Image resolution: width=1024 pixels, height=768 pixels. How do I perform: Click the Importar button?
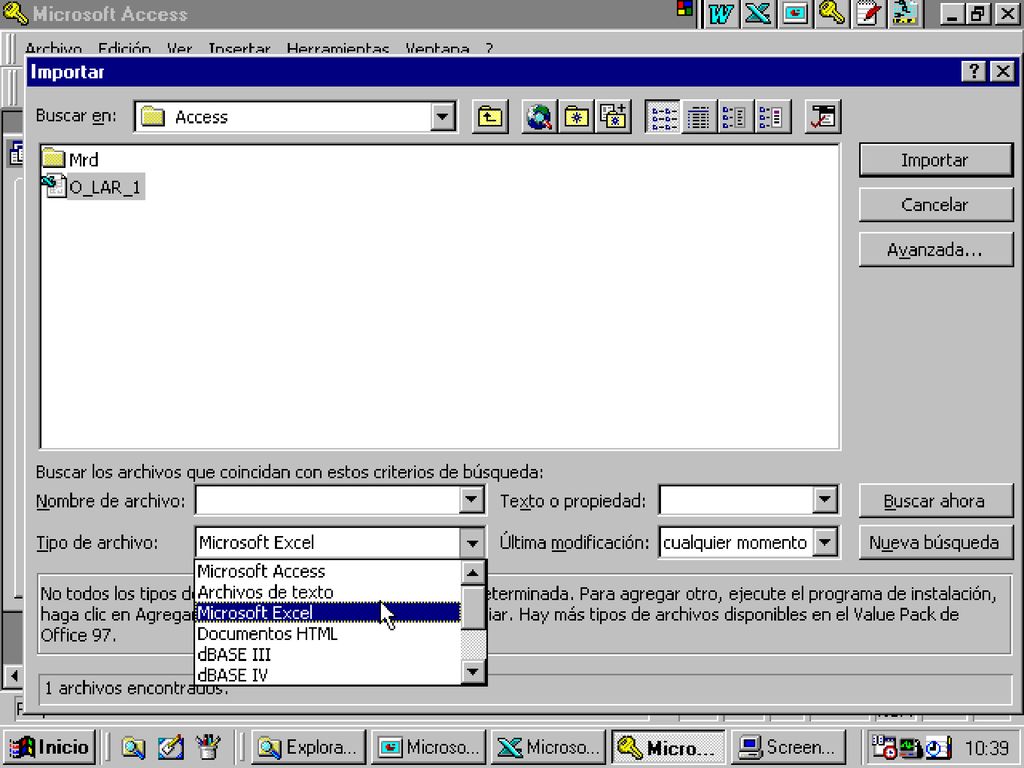(935, 160)
